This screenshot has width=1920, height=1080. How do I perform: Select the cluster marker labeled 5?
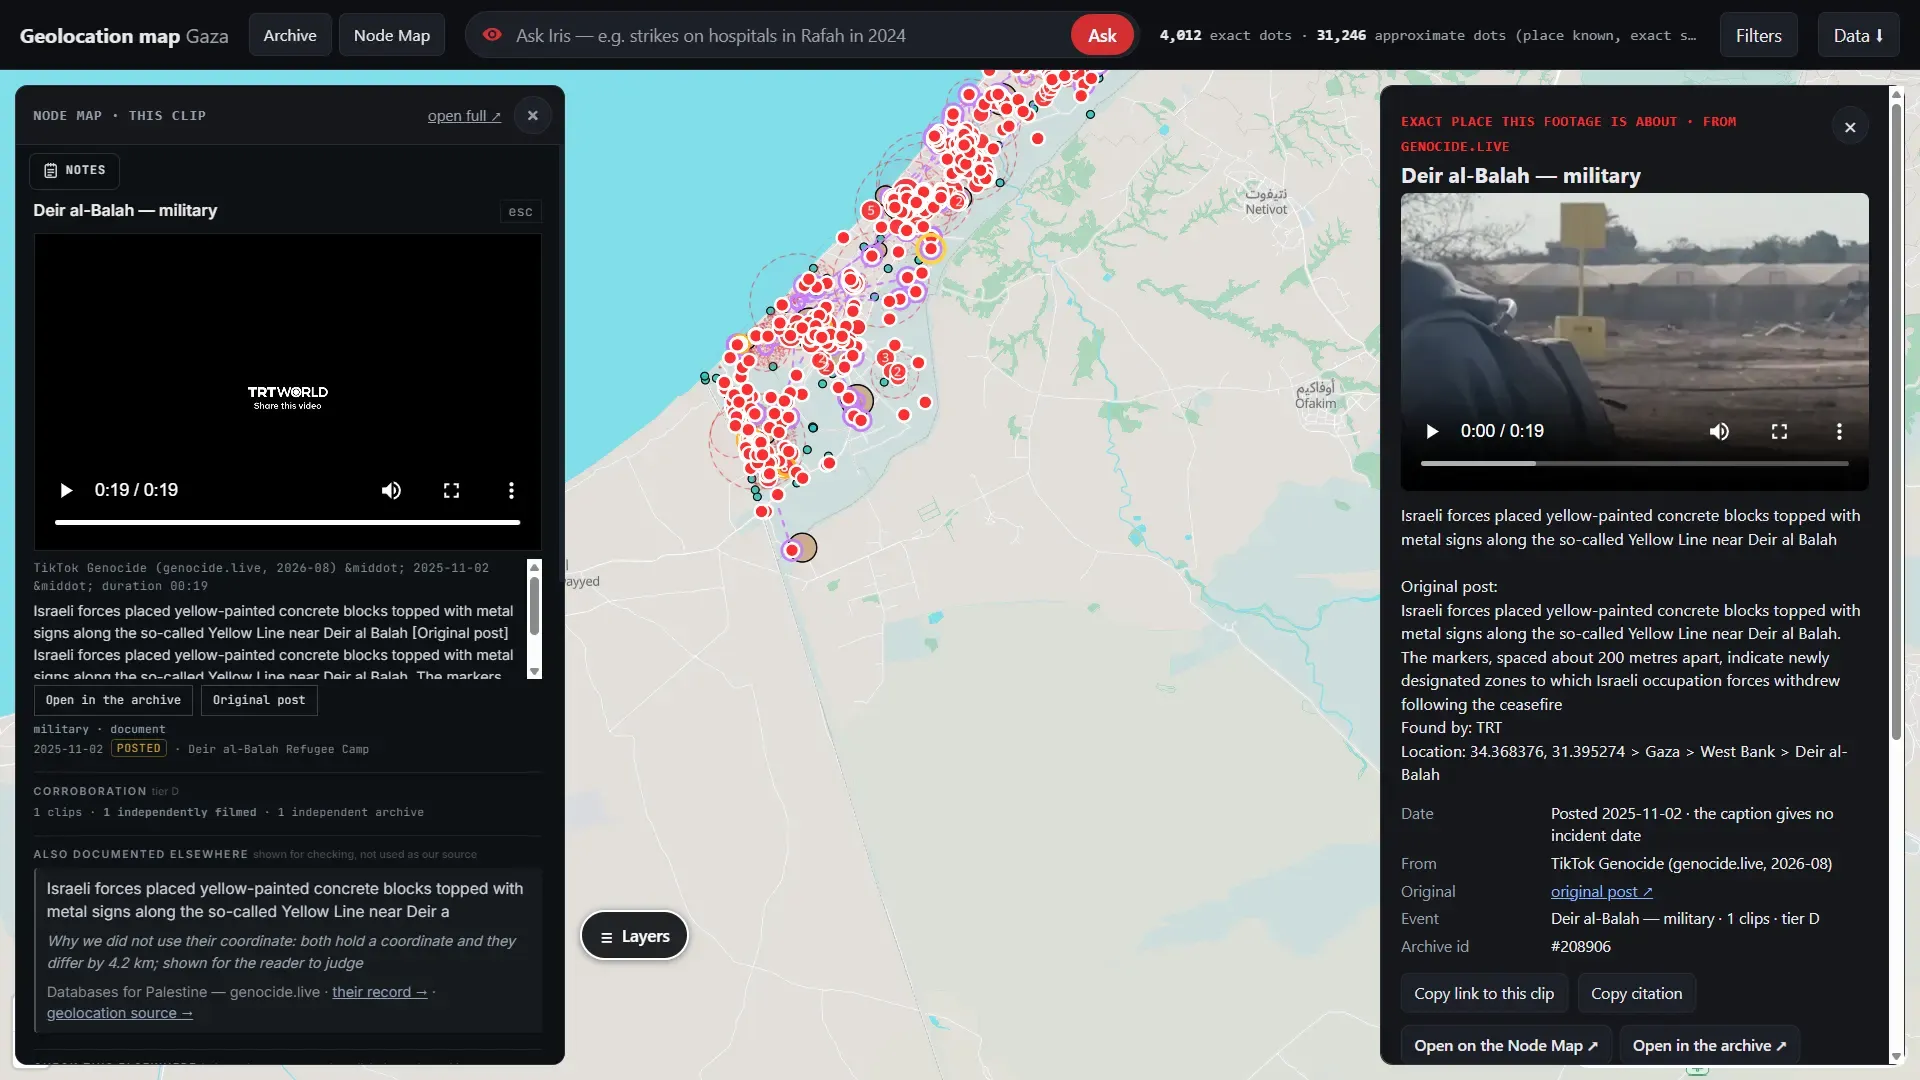coord(871,211)
